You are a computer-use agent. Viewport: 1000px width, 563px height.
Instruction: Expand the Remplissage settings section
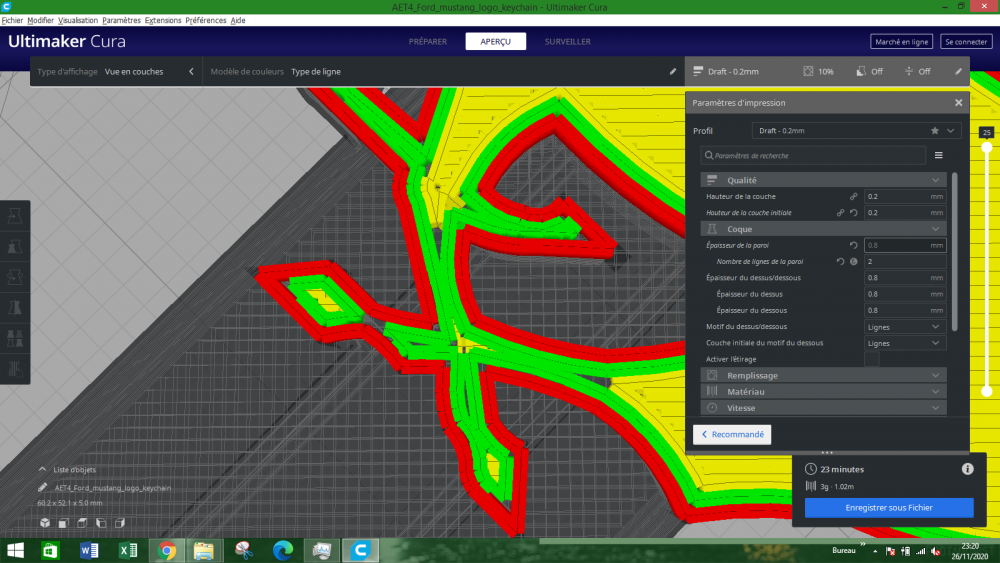(823, 376)
